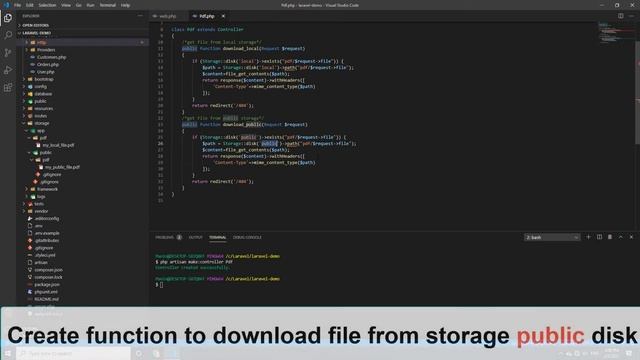
Task: Open the Go menu
Action: pyautogui.click(x=78, y=5)
